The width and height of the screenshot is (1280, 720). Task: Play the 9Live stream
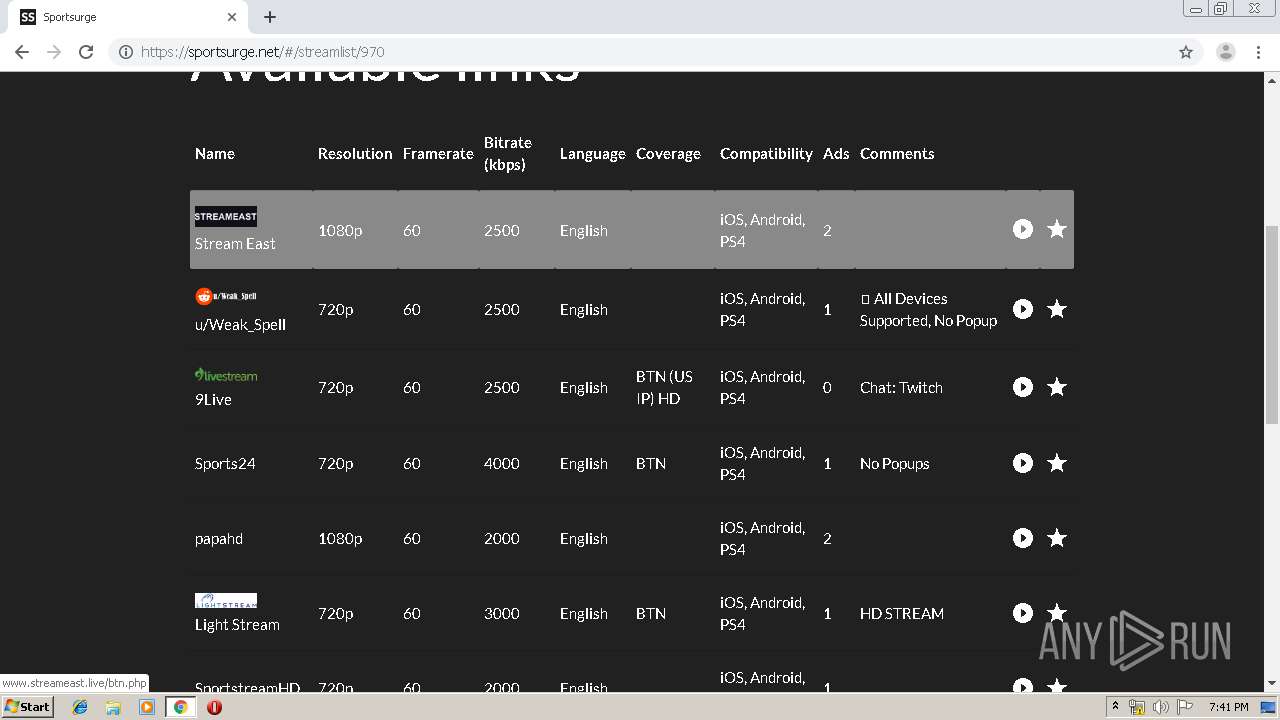[1022, 387]
